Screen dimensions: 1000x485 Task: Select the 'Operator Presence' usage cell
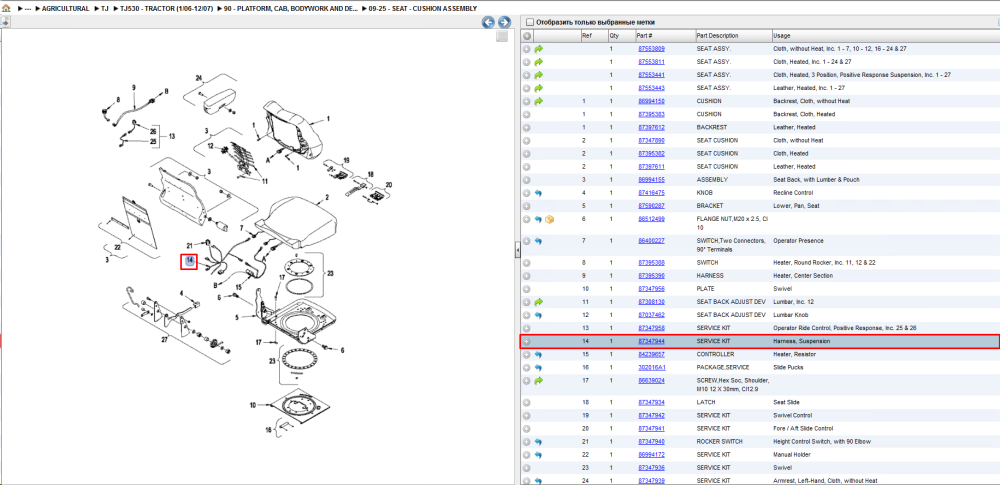798,241
